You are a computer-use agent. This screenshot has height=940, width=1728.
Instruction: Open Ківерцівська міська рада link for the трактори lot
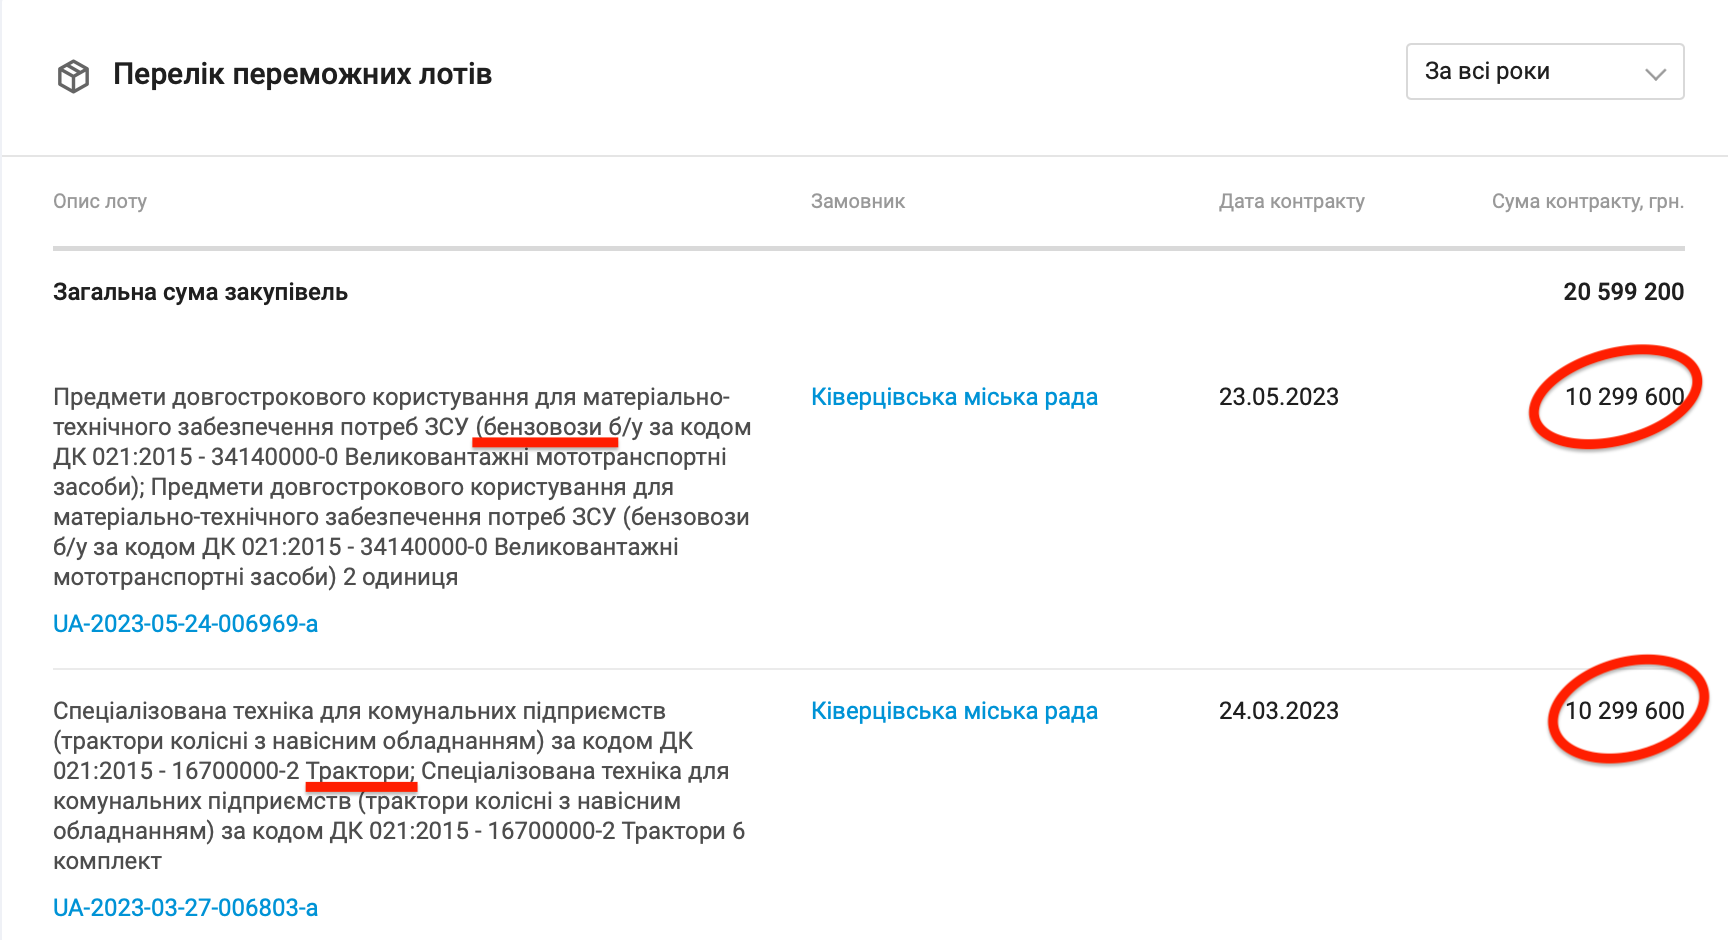click(954, 711)
